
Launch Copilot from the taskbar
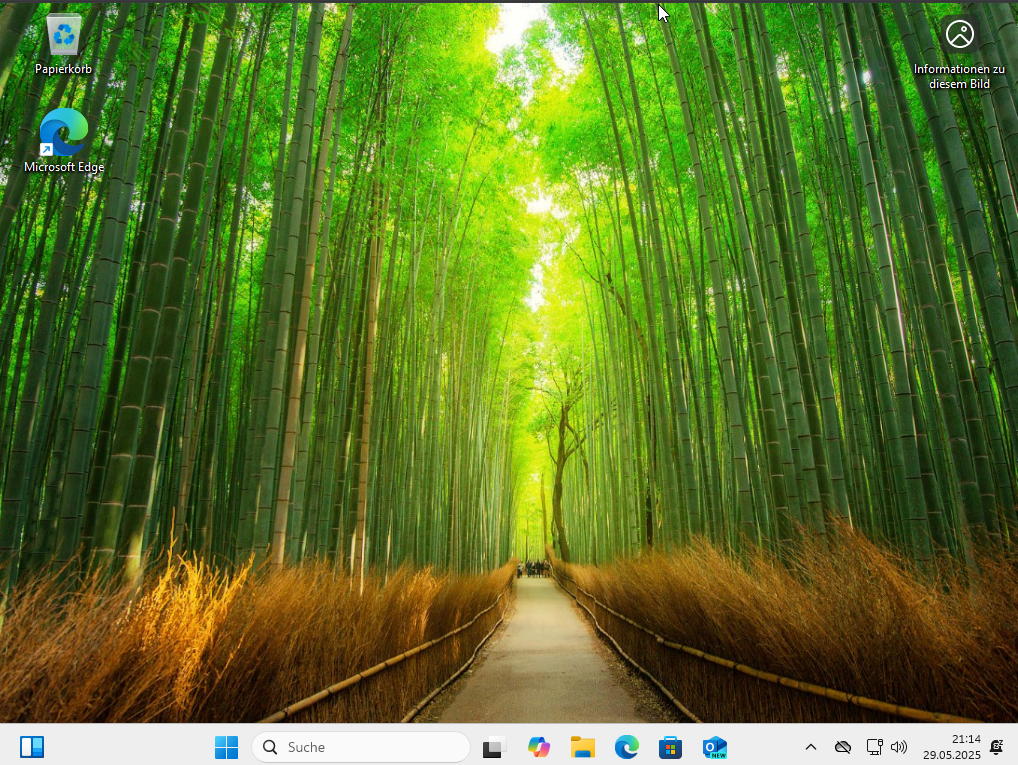(539, 747)
